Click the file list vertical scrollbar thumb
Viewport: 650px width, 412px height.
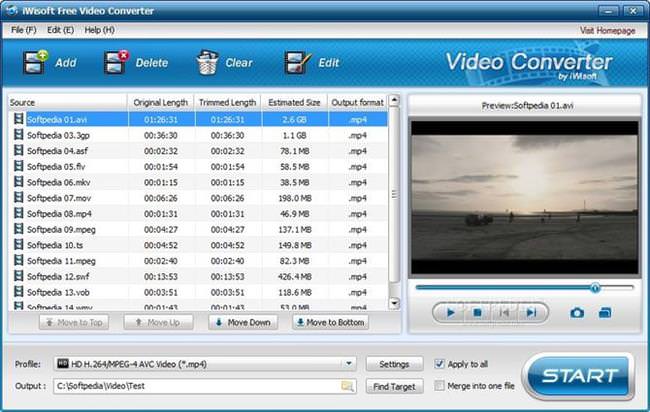pyautogui.click(x=394, y=194)
